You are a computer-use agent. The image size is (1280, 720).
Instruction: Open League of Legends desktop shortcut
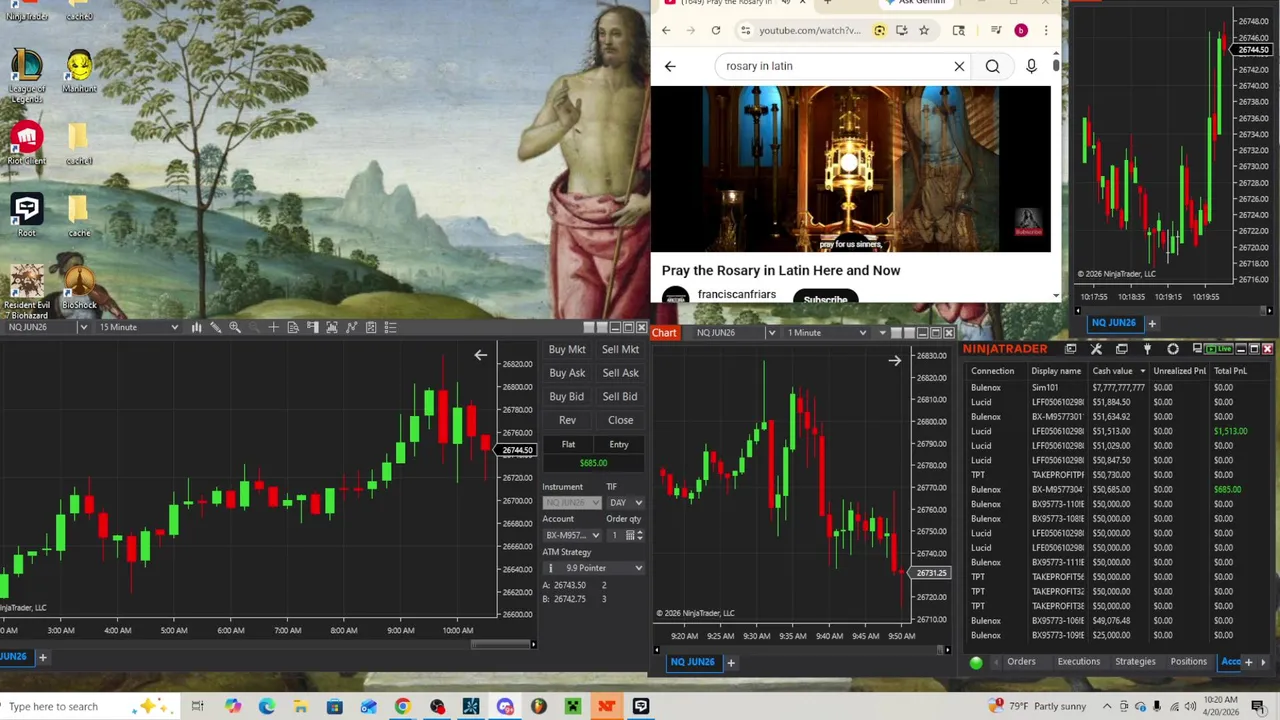(x=27, y=76)
